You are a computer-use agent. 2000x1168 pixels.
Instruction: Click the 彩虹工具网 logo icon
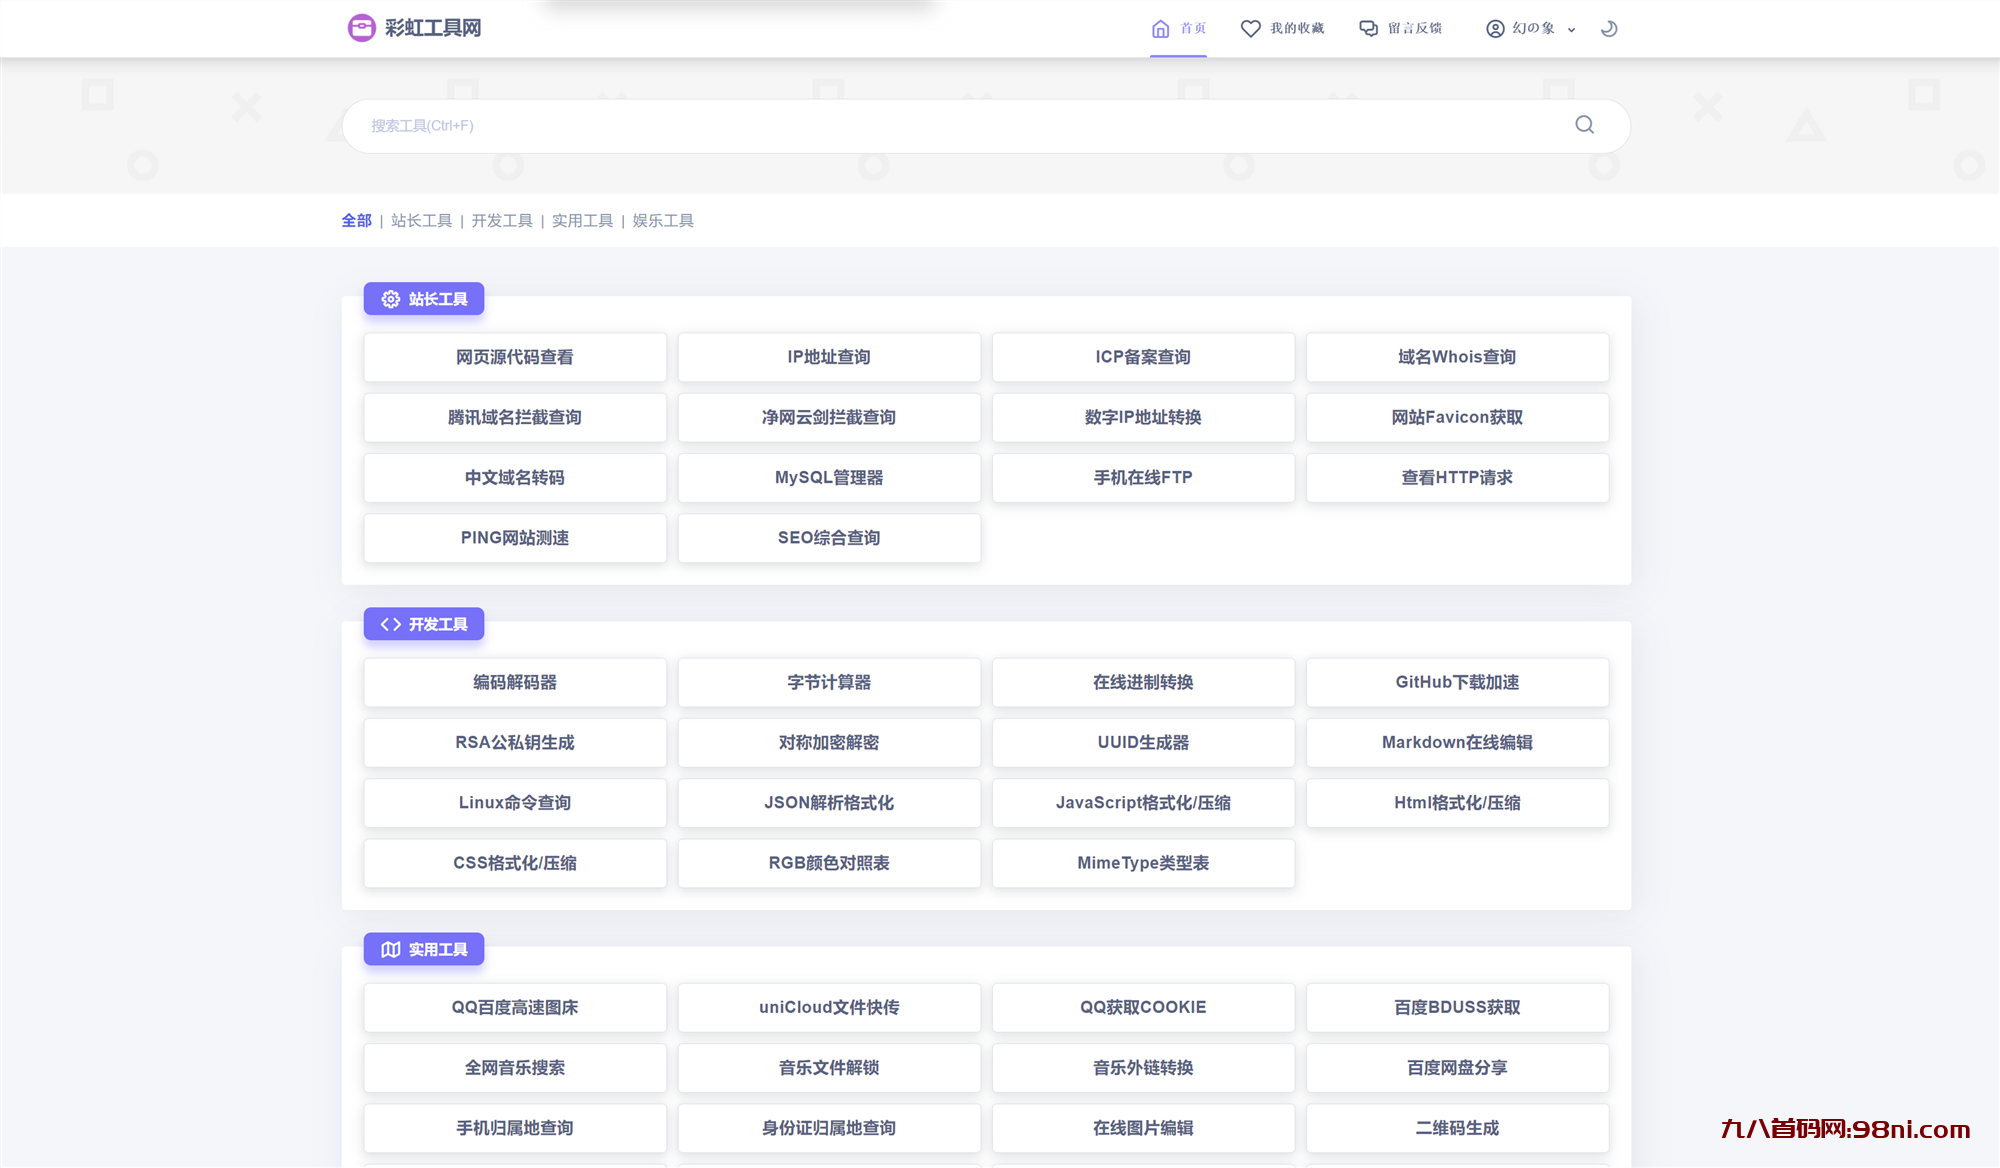coord(361,28)
